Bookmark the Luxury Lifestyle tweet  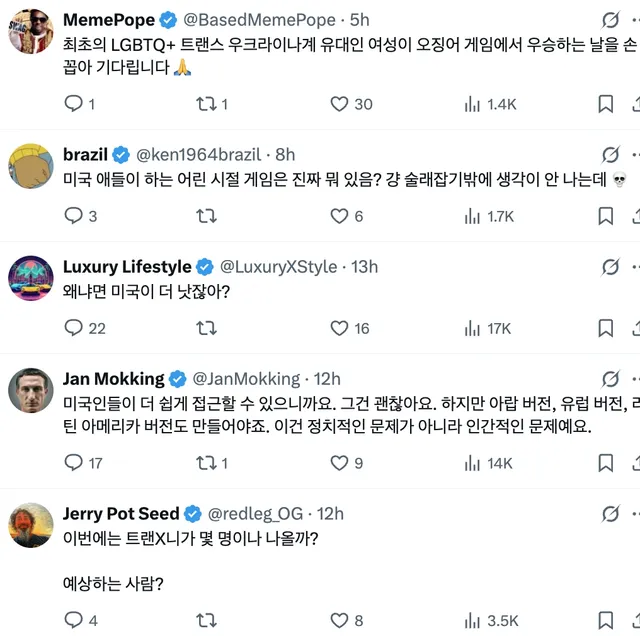(606, 328)
